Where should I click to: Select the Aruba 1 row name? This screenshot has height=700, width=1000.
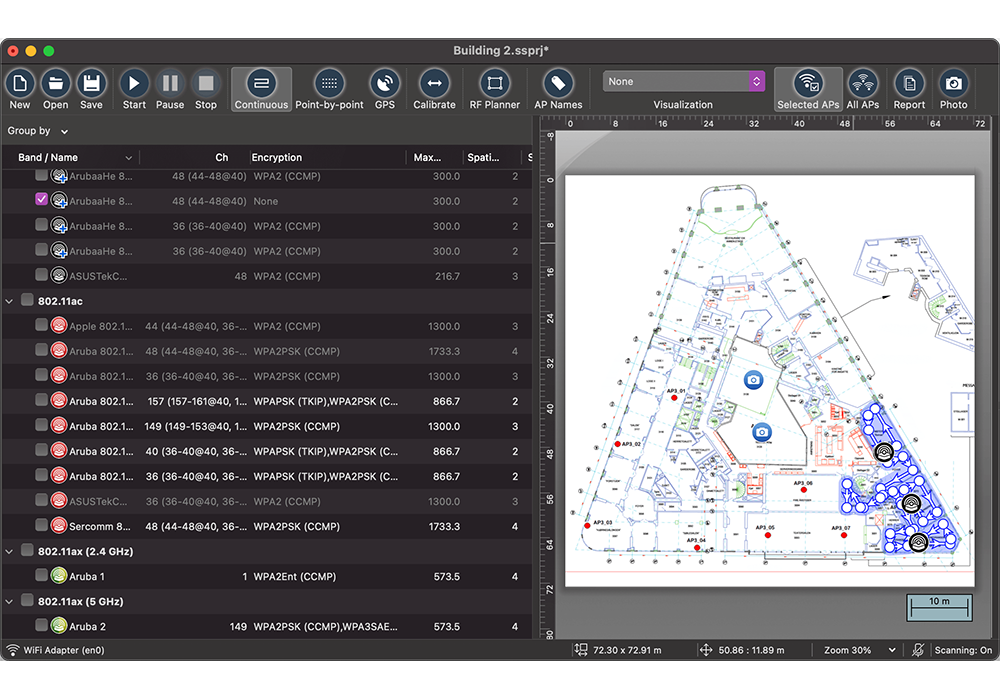87,576
